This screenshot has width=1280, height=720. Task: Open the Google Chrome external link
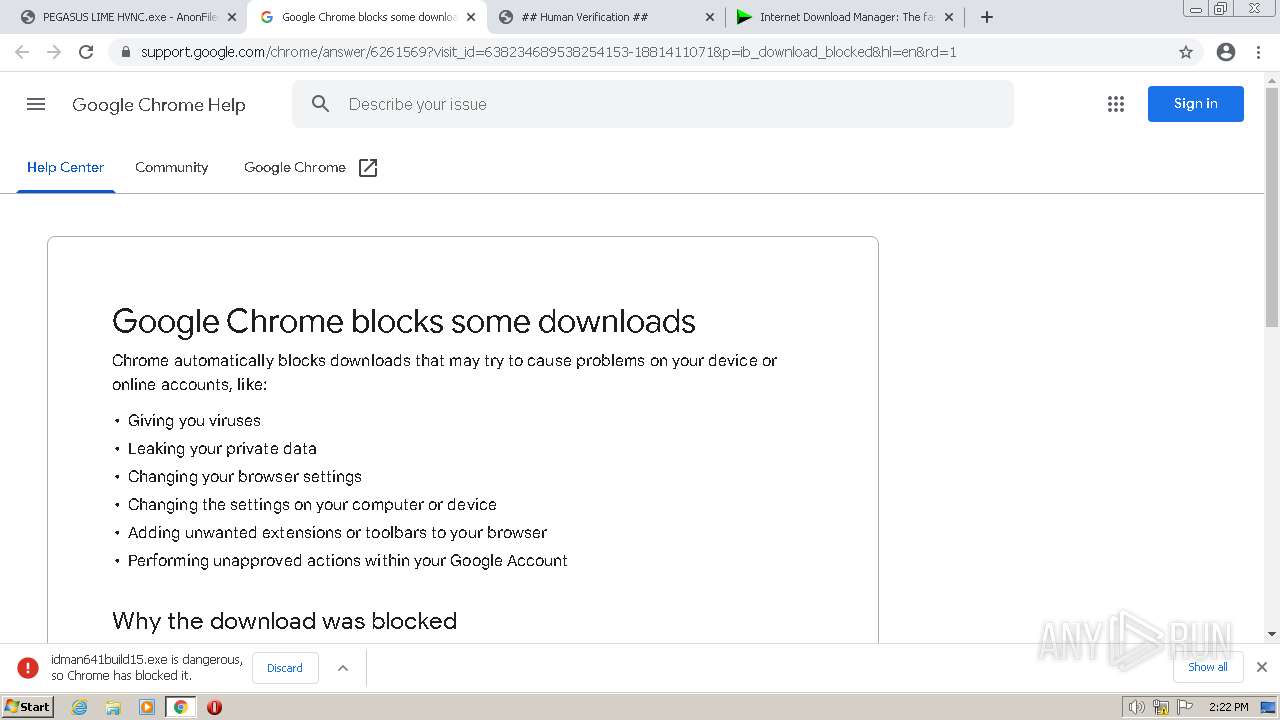tap(311, 167)
